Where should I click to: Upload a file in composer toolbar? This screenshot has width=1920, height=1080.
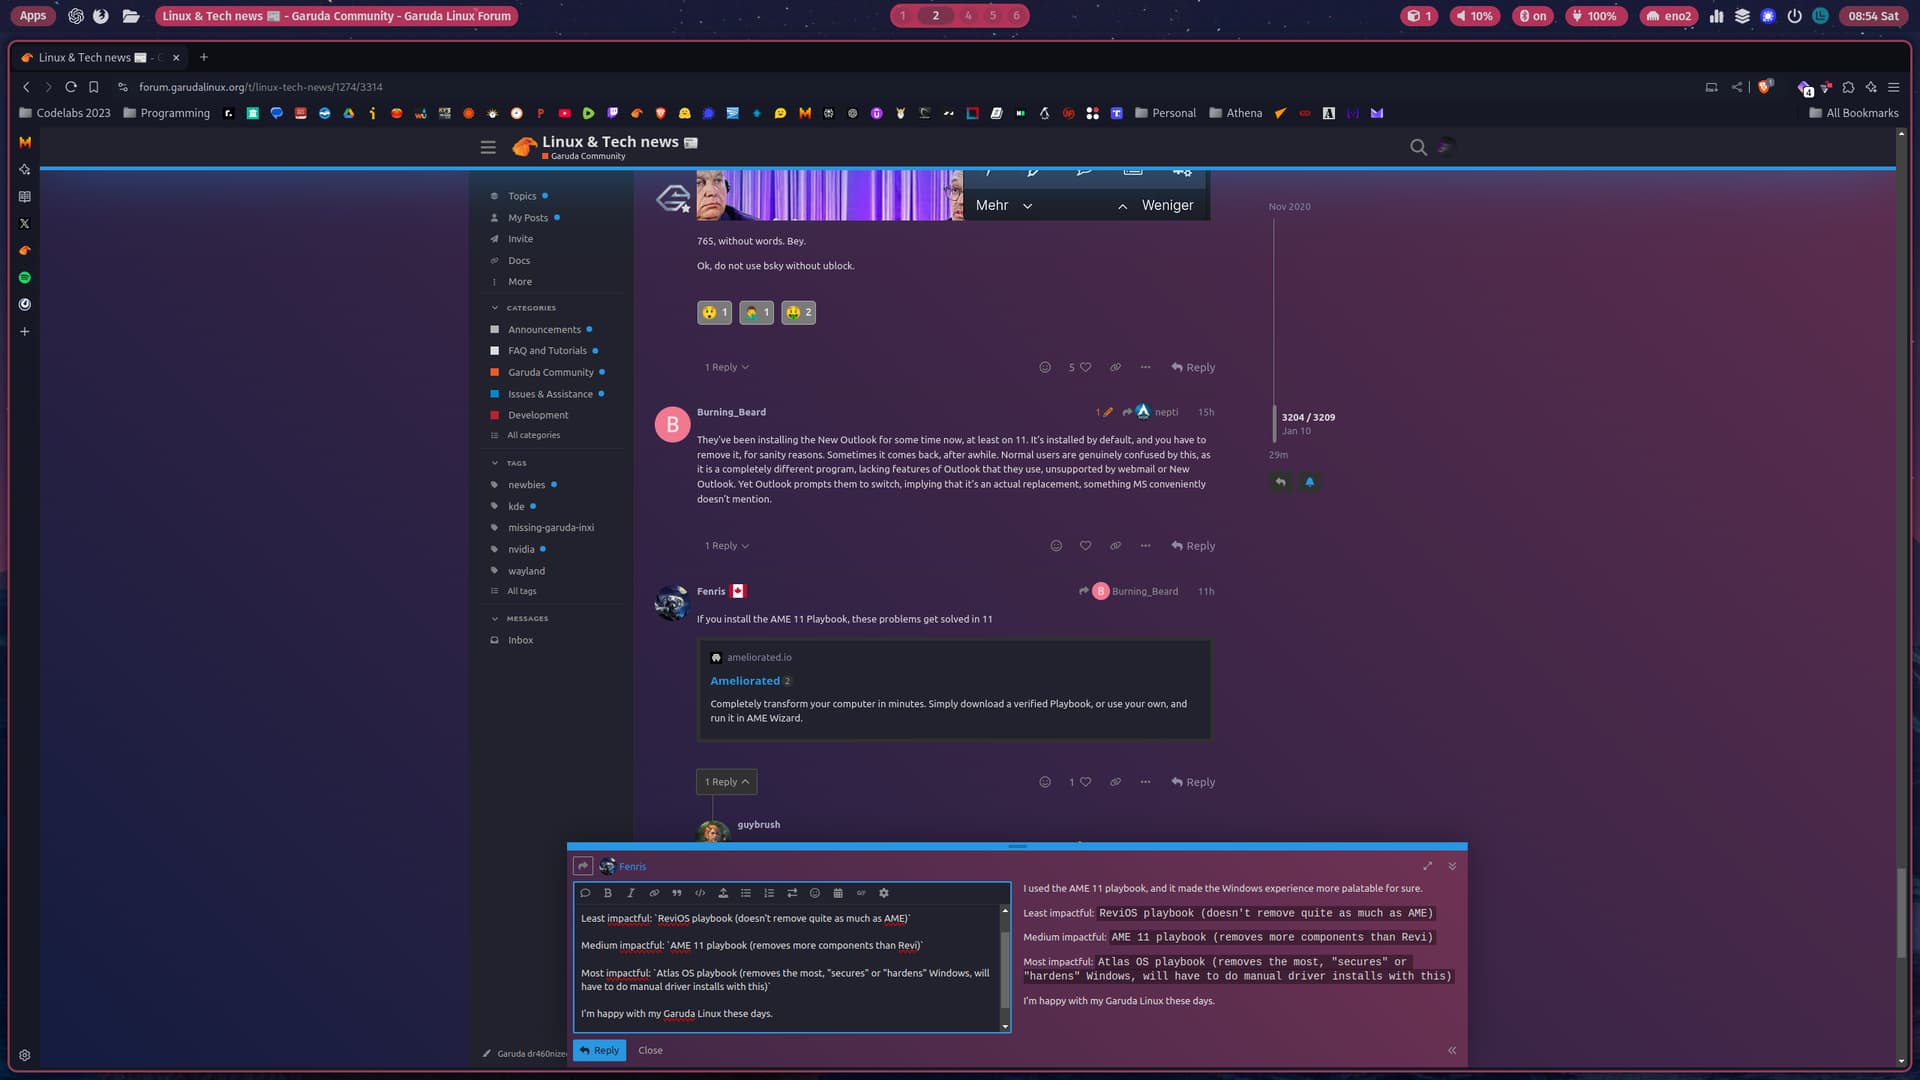pyautogui.click(x=723, y=893)
